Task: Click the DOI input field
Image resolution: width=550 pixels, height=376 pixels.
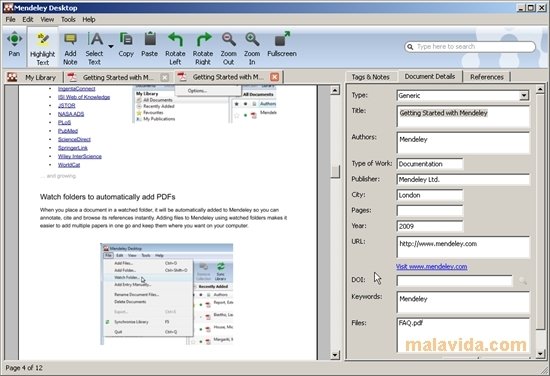Action: (x=455, y=280)
